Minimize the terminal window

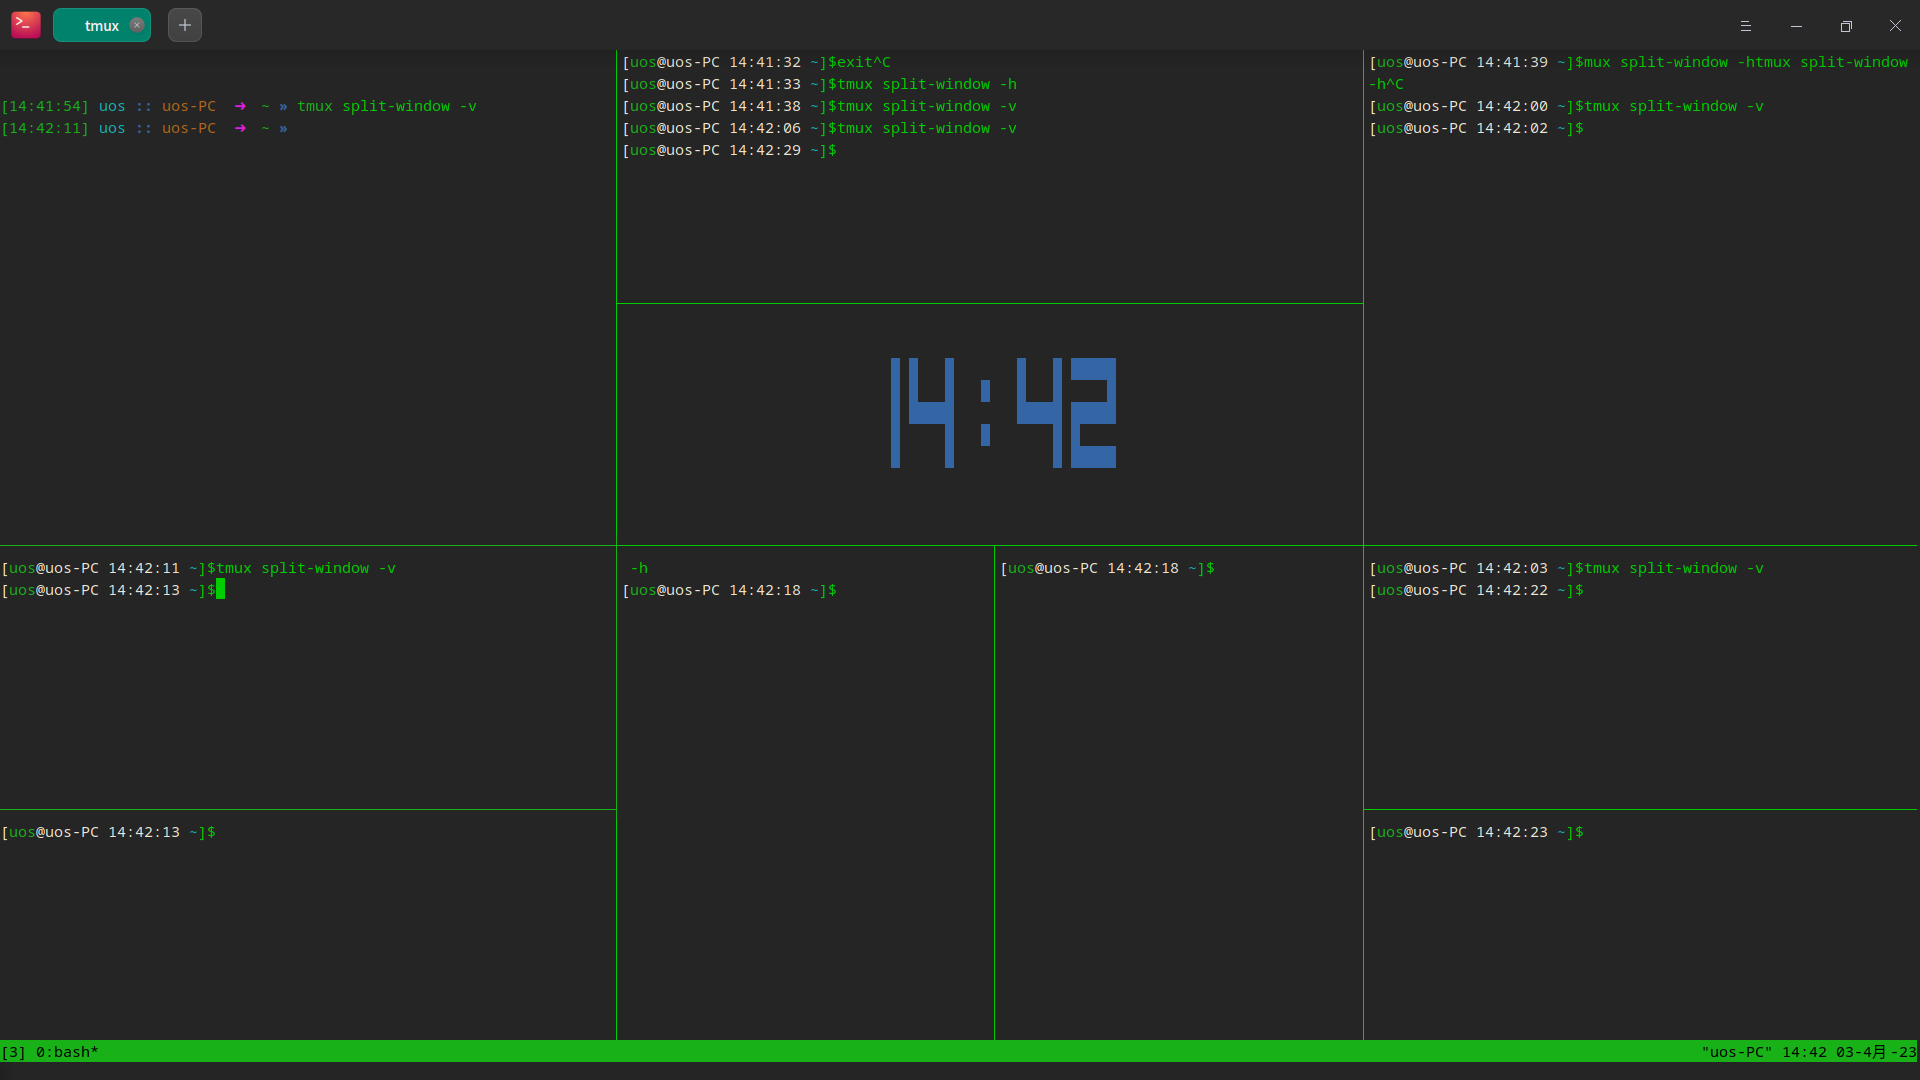(x=1796, y=26)
